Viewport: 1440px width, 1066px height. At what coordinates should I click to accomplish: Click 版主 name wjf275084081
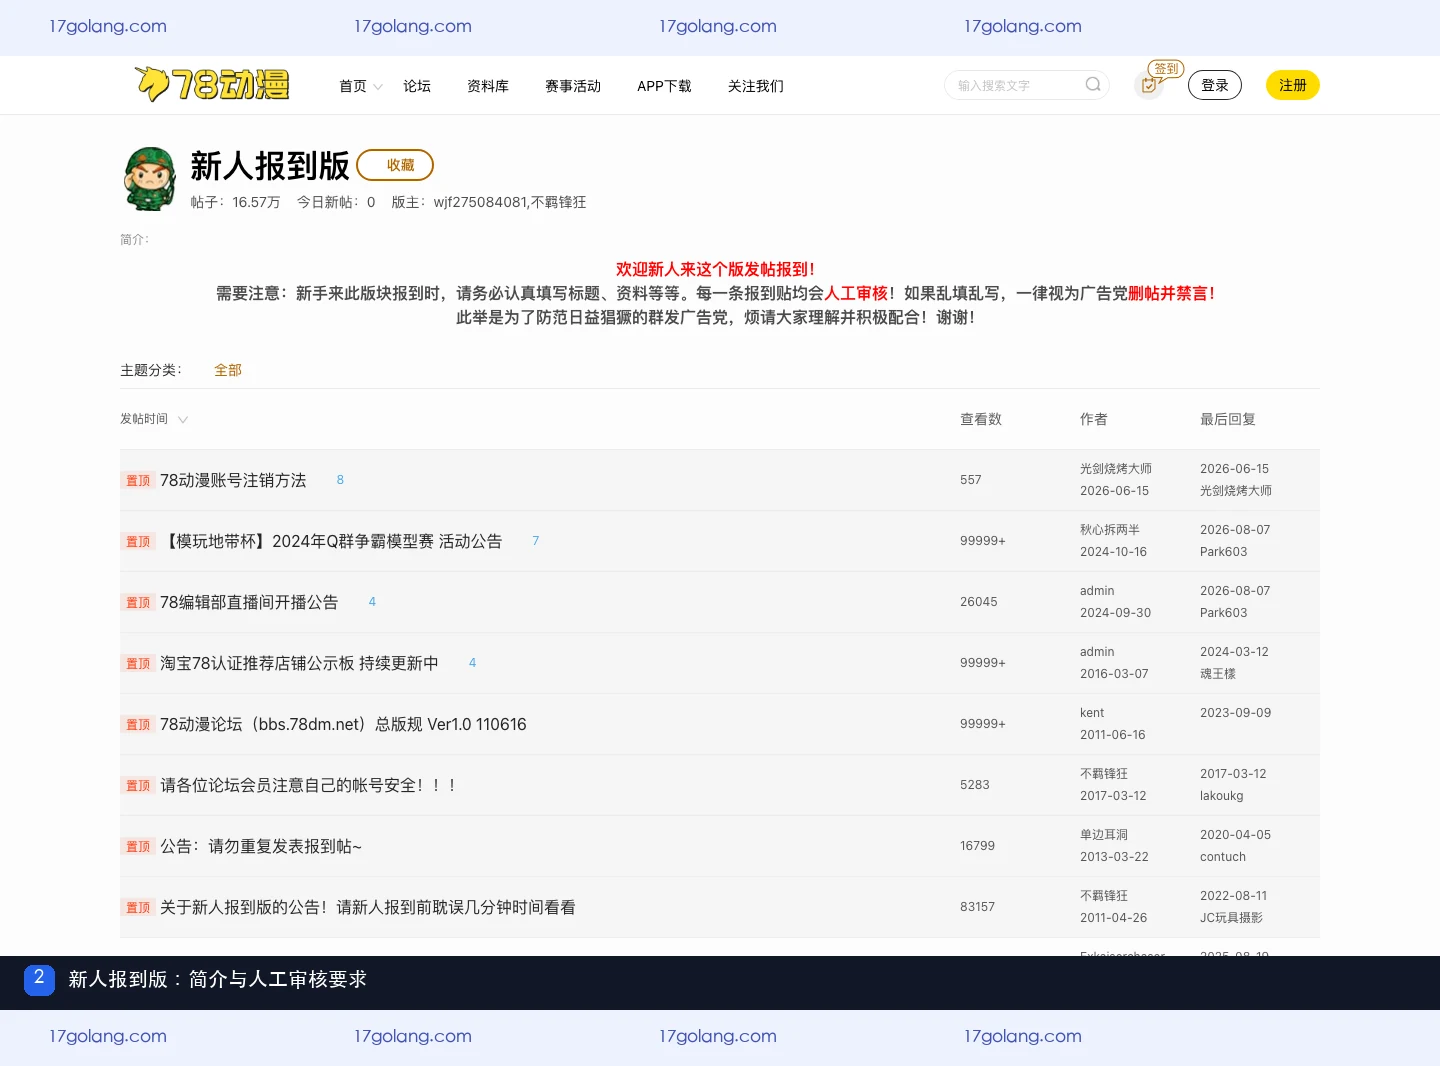pyautogui.click(x=480, y=202)
